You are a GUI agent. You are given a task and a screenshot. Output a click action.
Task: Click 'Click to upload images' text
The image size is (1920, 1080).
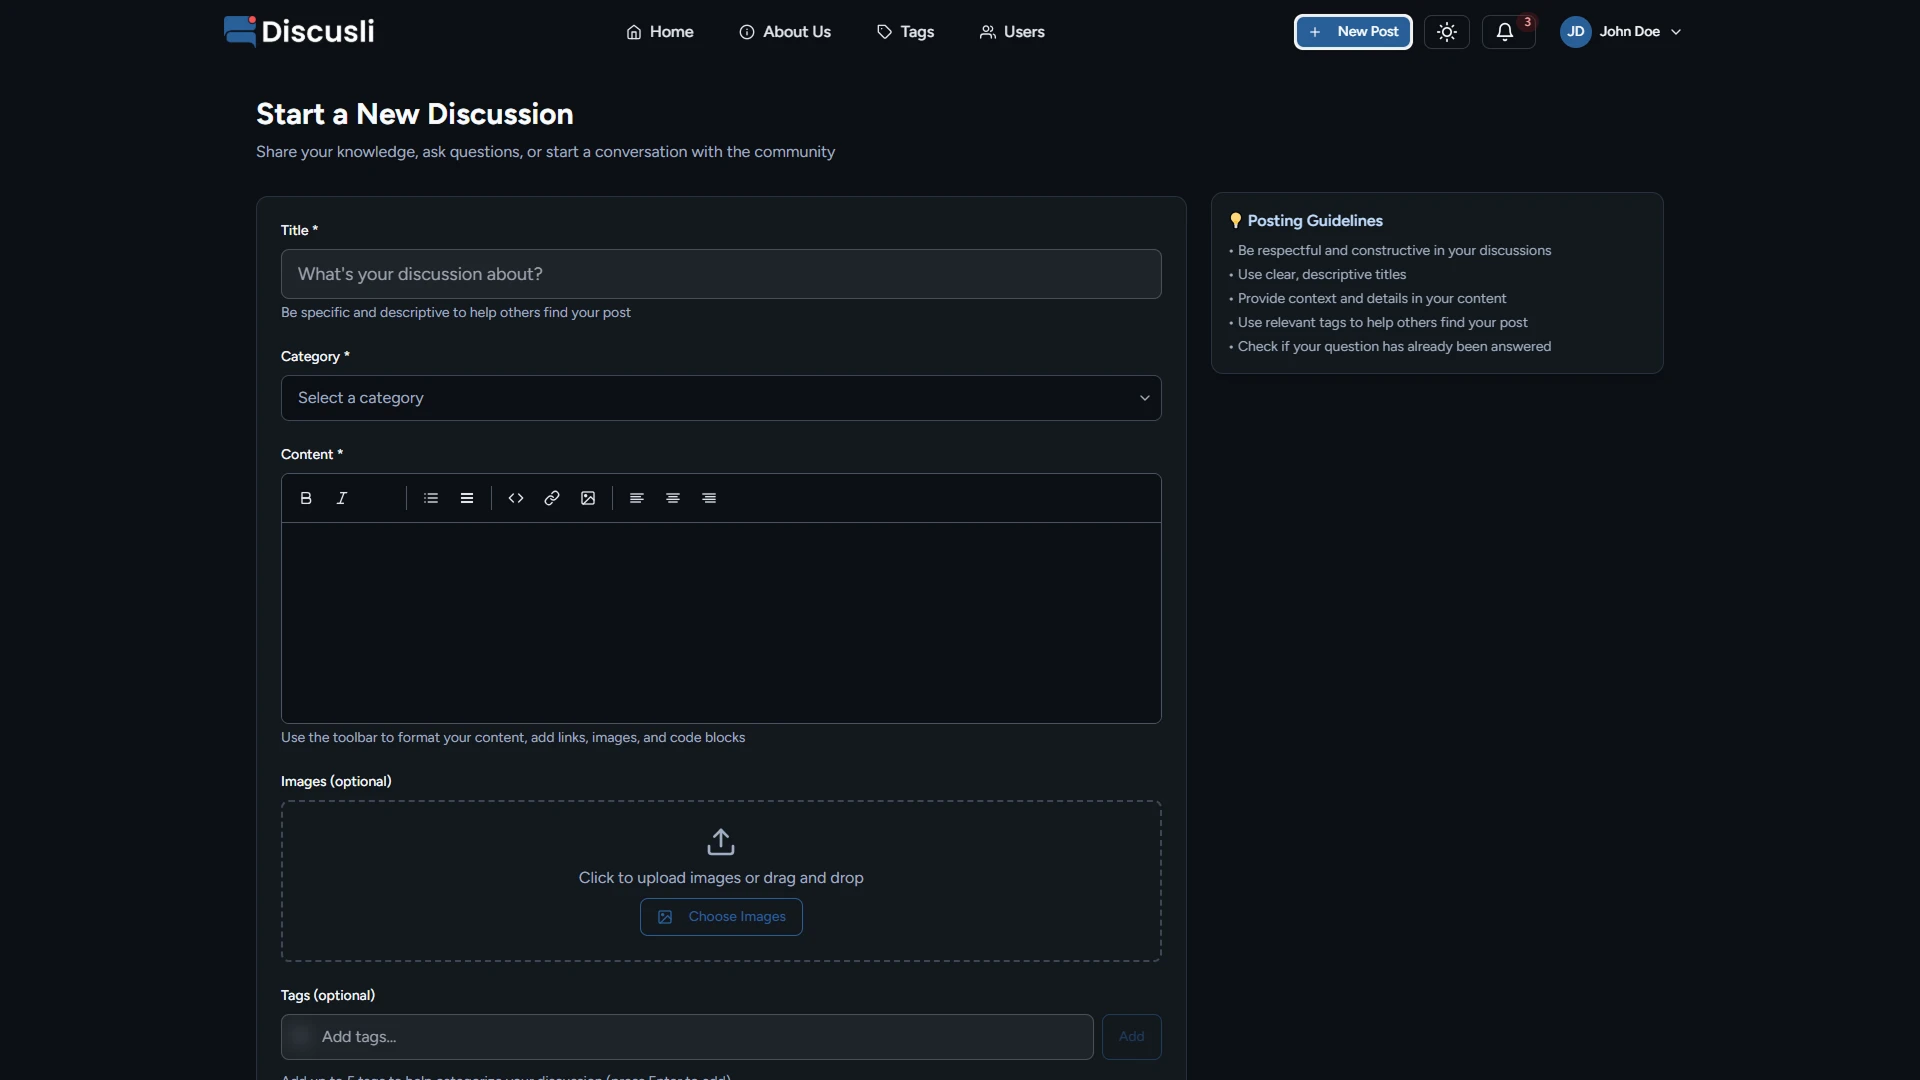[x=721, y=878]
